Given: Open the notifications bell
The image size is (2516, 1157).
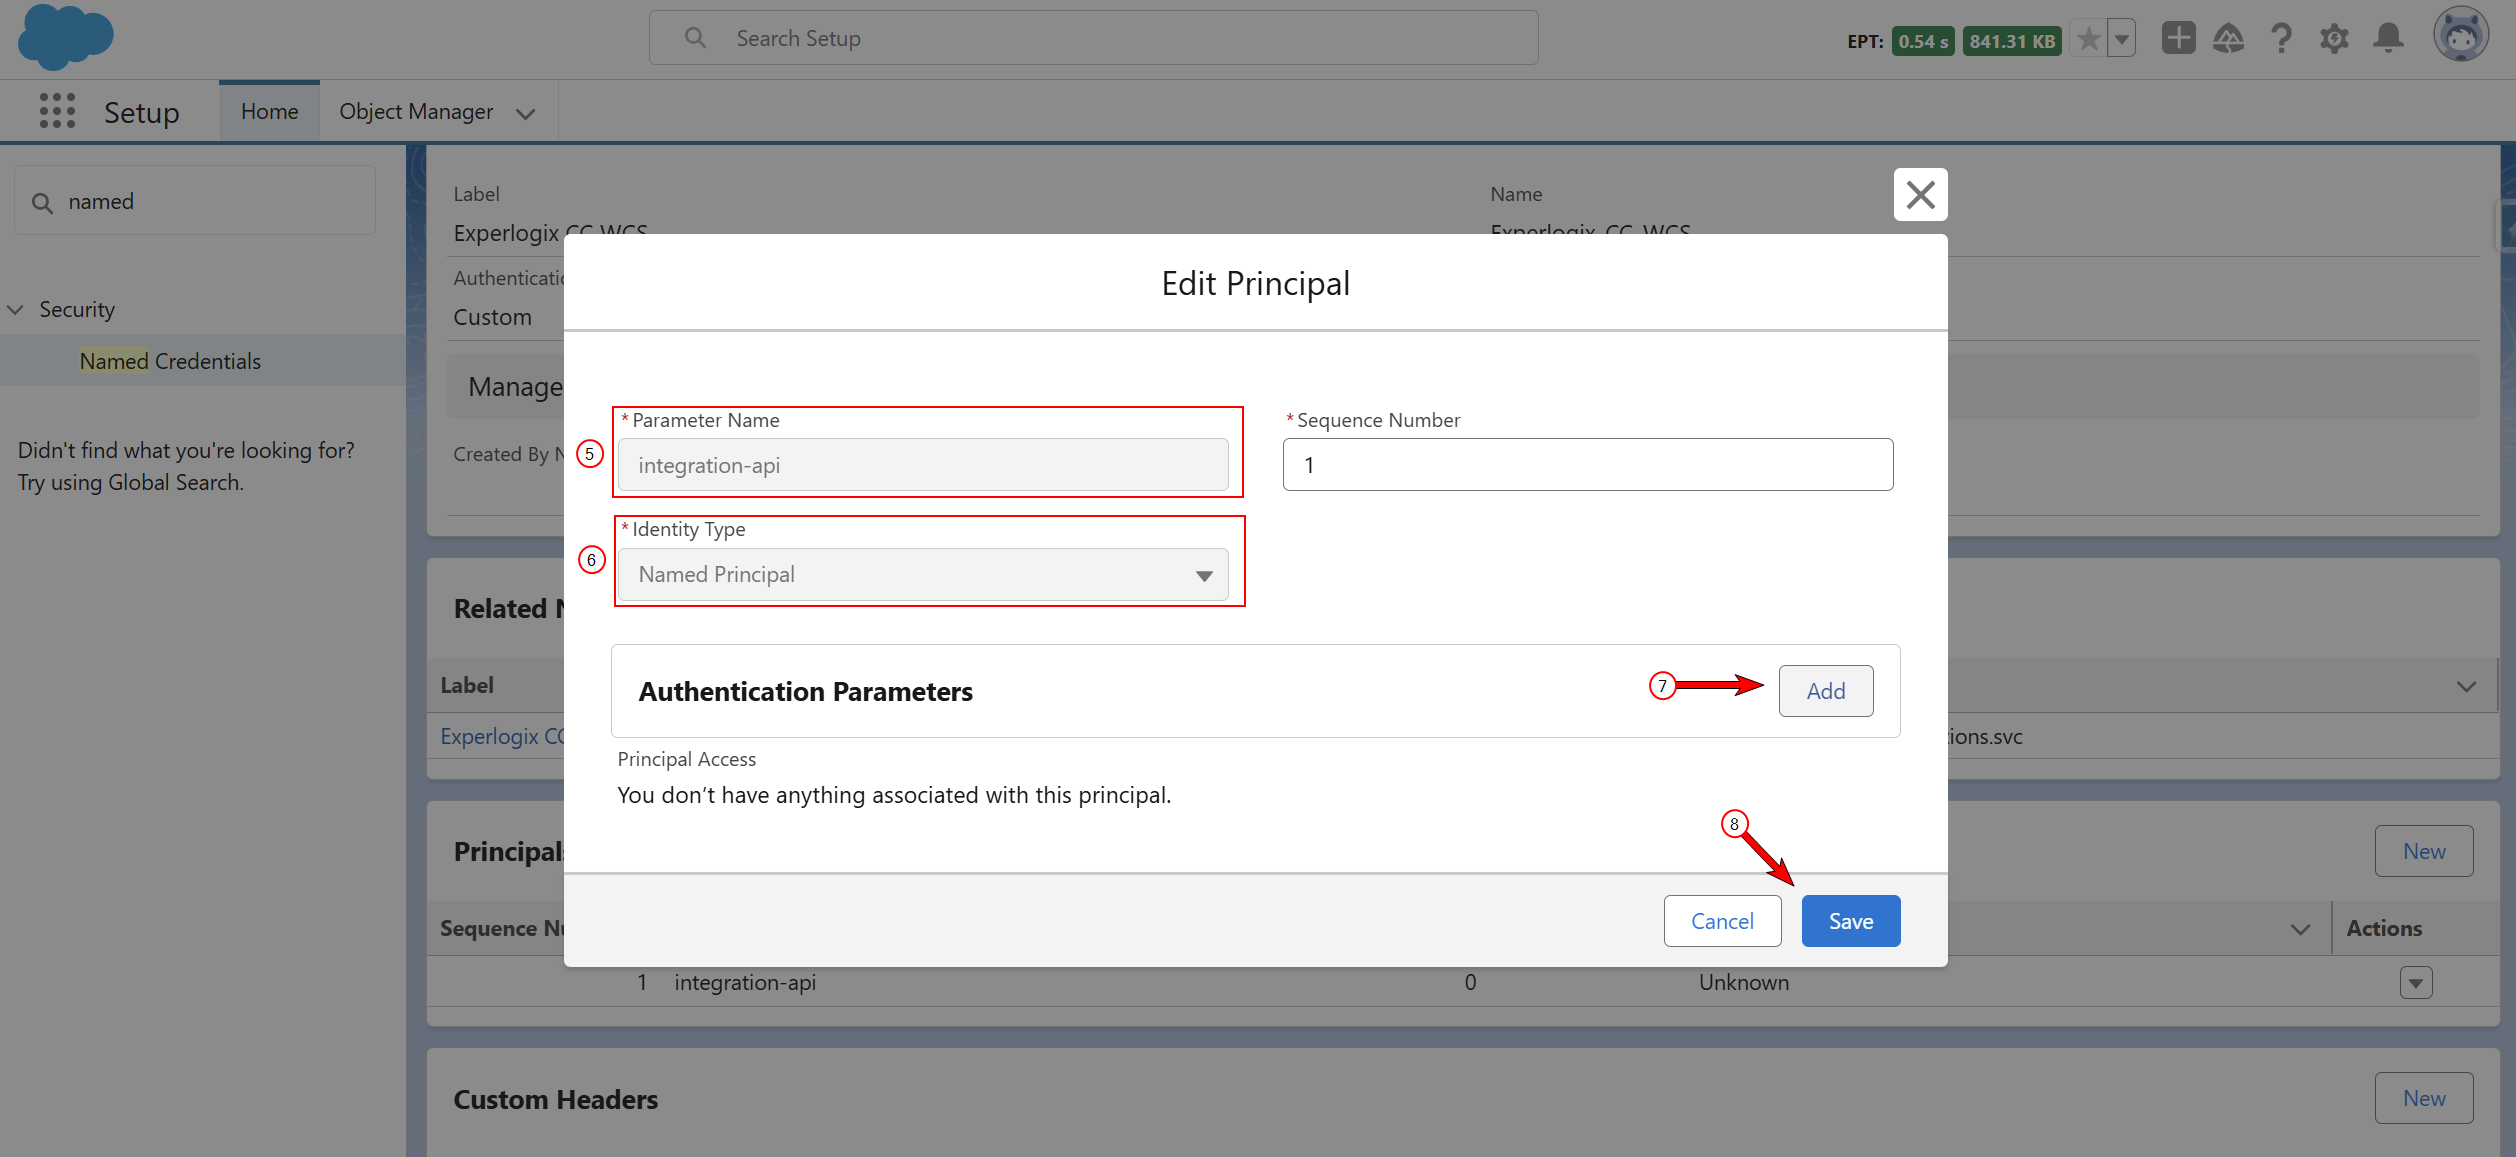Looking at the screenshot, I should (2389, 39).
